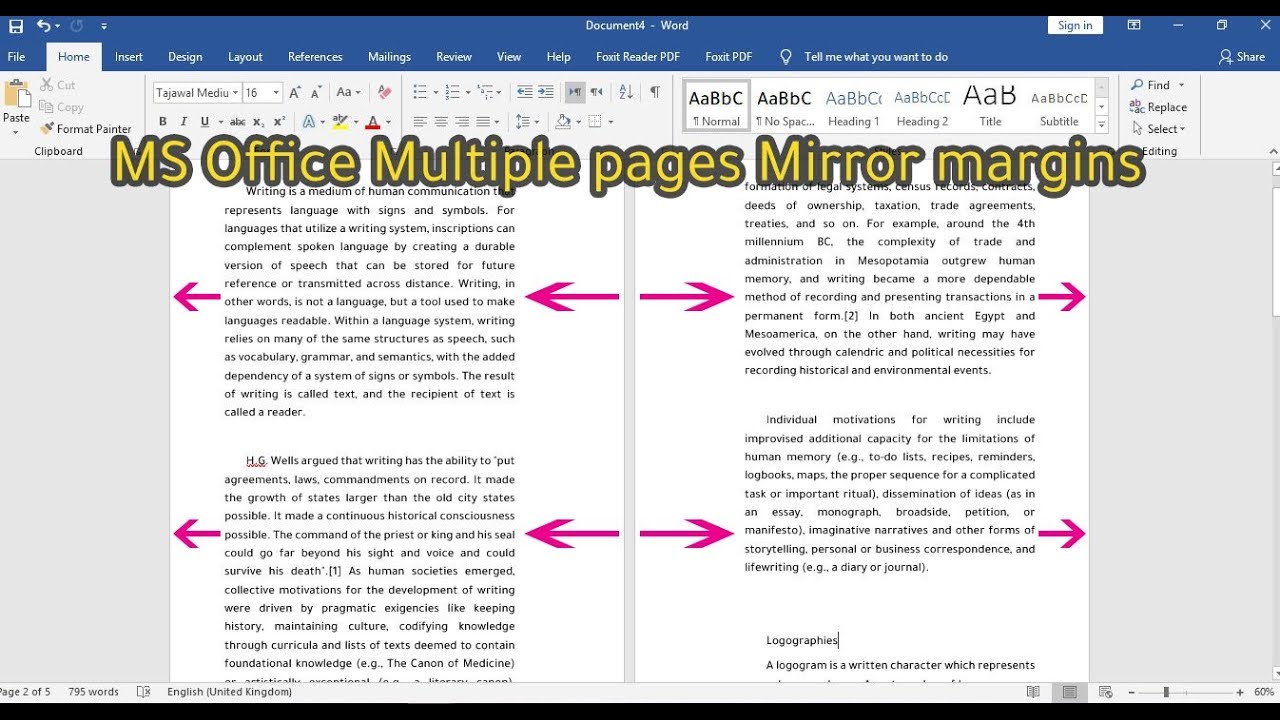The width and height of the screenshot is (1280, 720).
Task: Align text to the right
Action: tap(462, 122)
